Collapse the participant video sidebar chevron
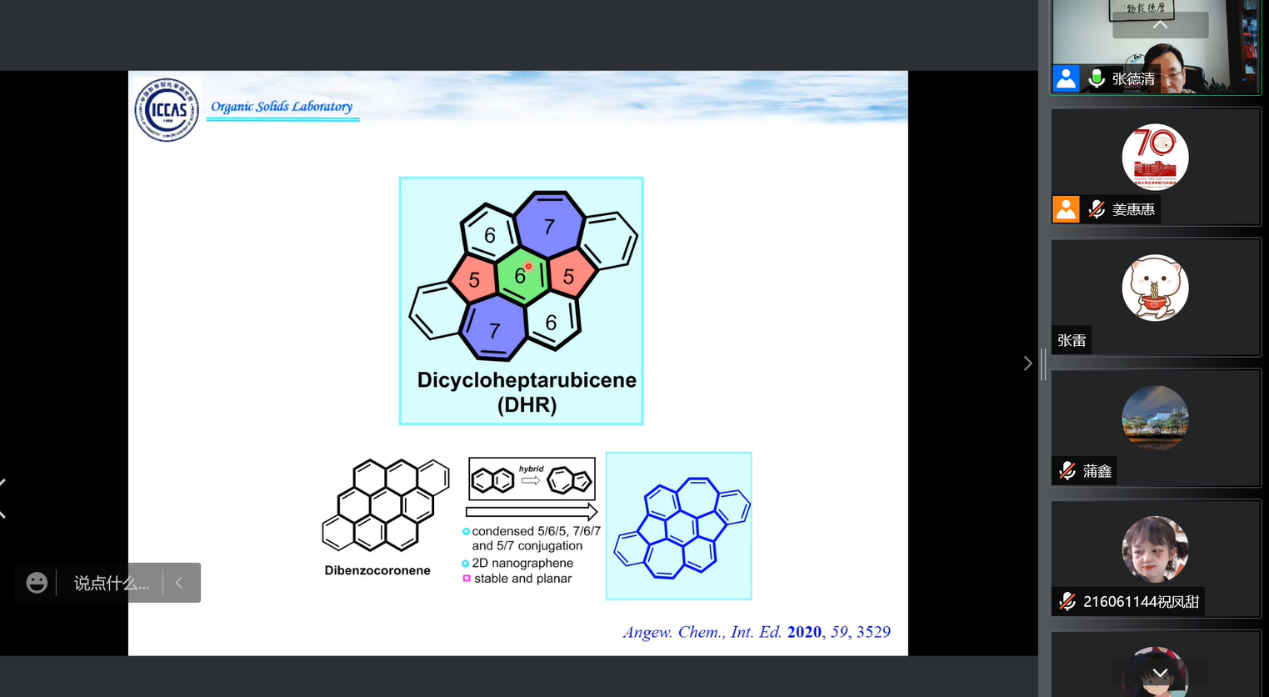Image resolution: width=1269 pixels, height=697 pixels. (x=1027, y=363)
